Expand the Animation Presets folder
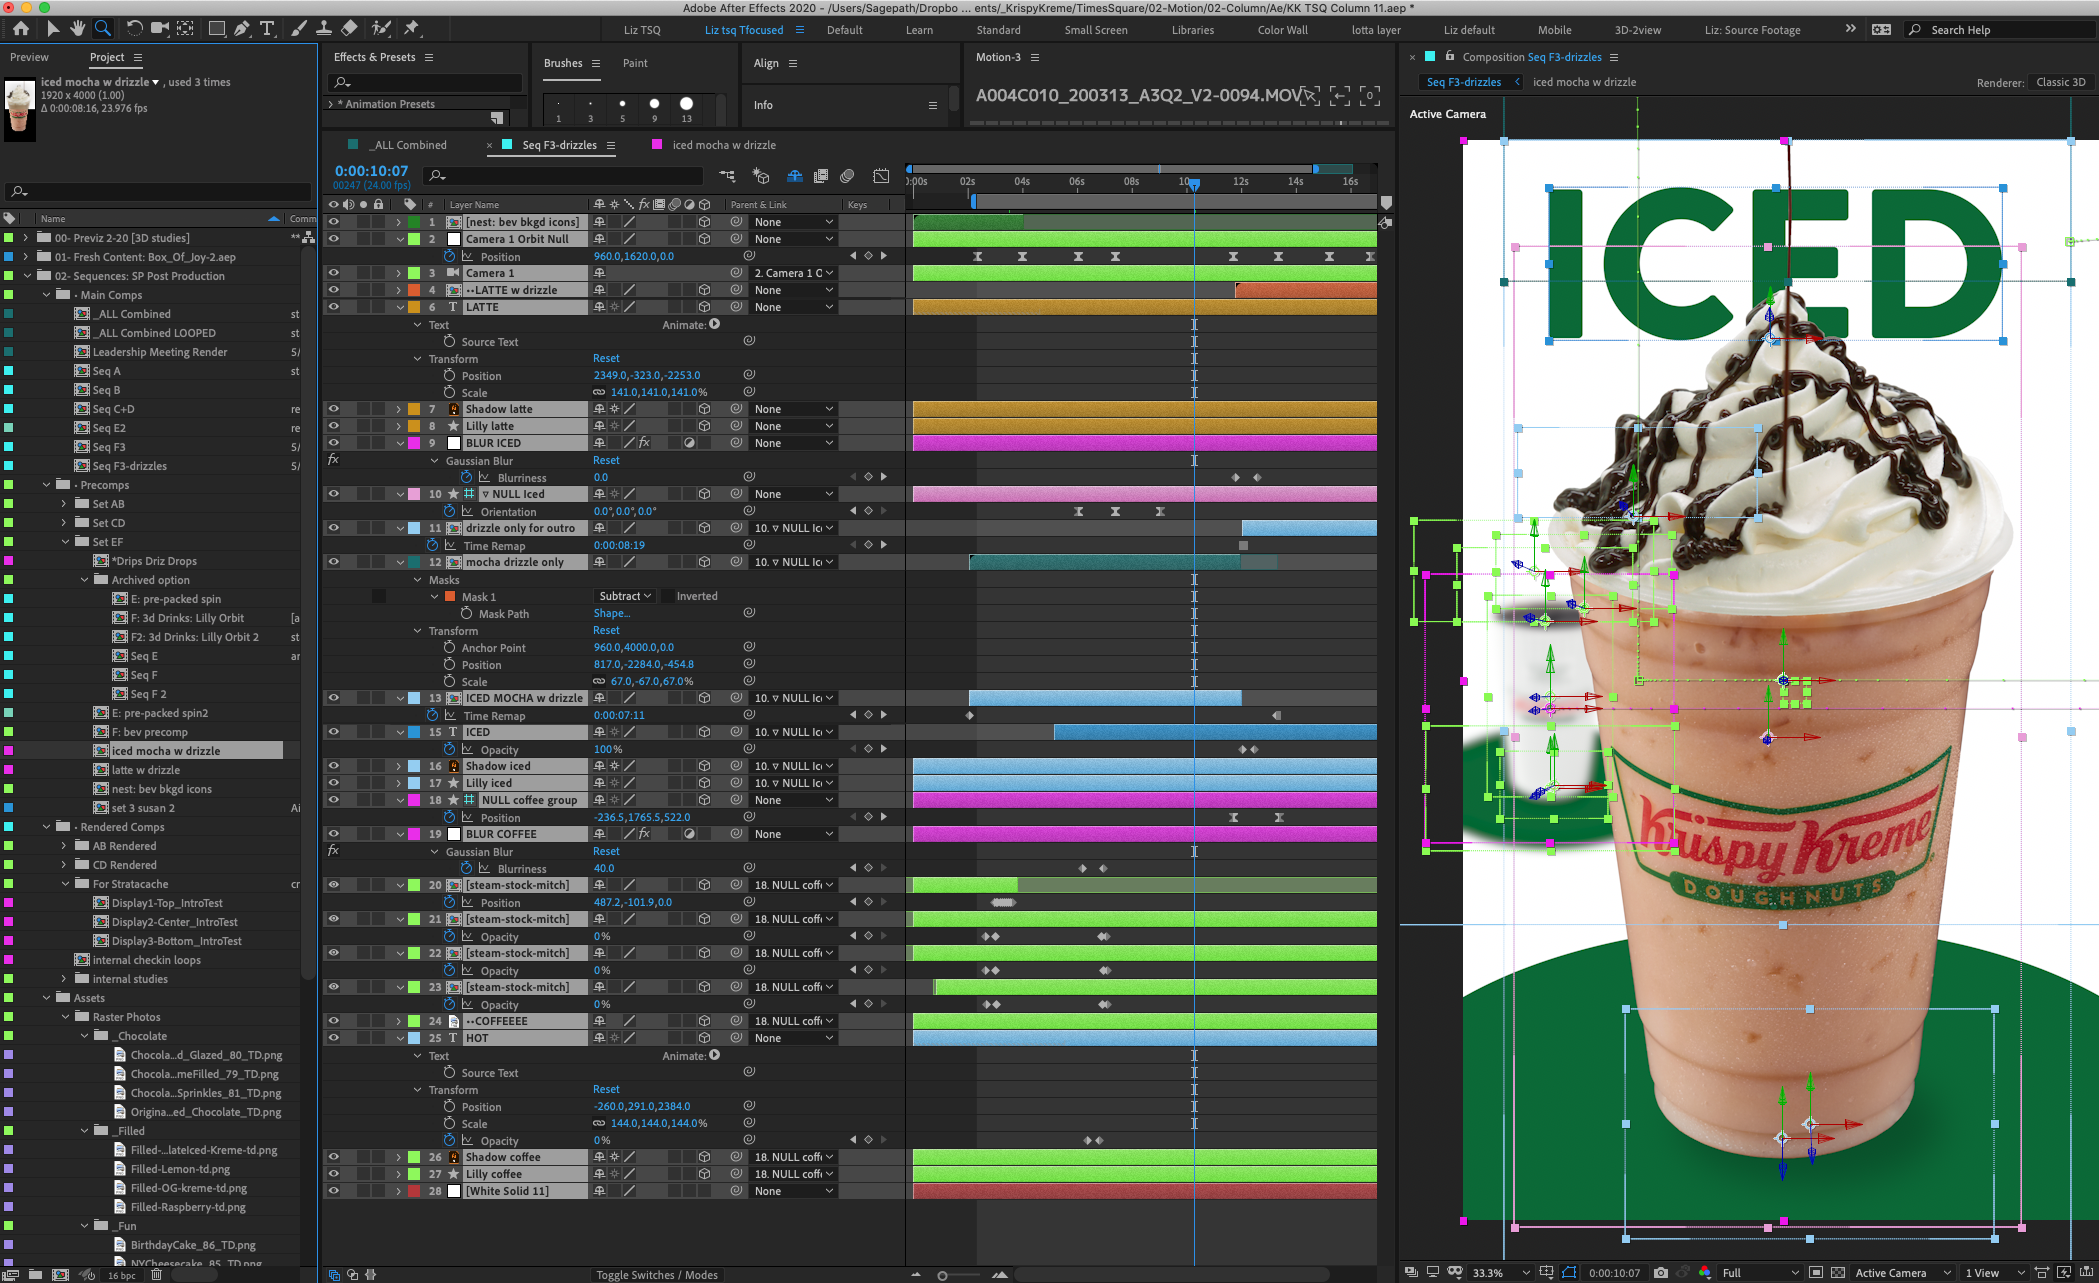Viewport: 2099px width, 1283px height. pyautogui.click(x=331, y=104)
